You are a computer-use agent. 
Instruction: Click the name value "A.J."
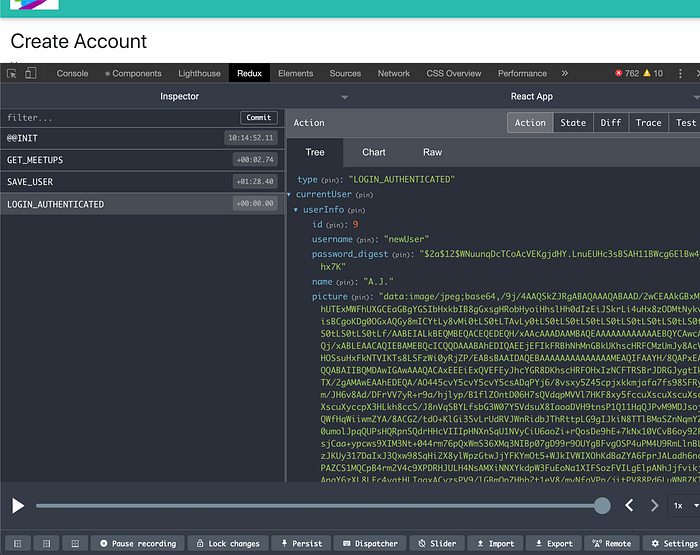(x=379, y=282)
